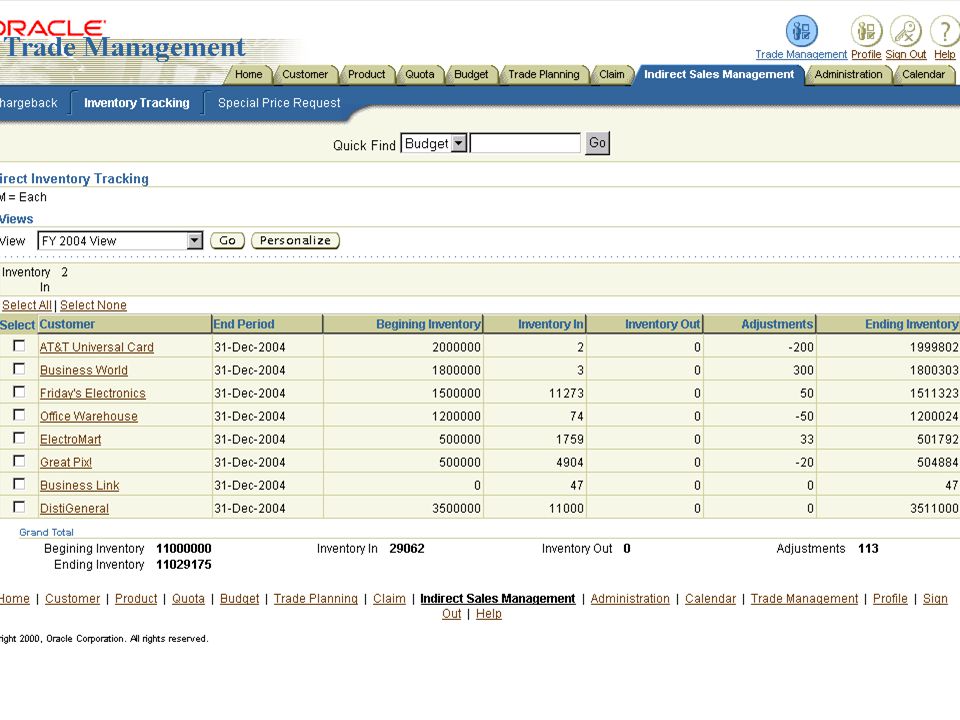The height and width of the screenshot is (720, 960).
Task: Open the Help question mark icon
Action: coord(945,31)
